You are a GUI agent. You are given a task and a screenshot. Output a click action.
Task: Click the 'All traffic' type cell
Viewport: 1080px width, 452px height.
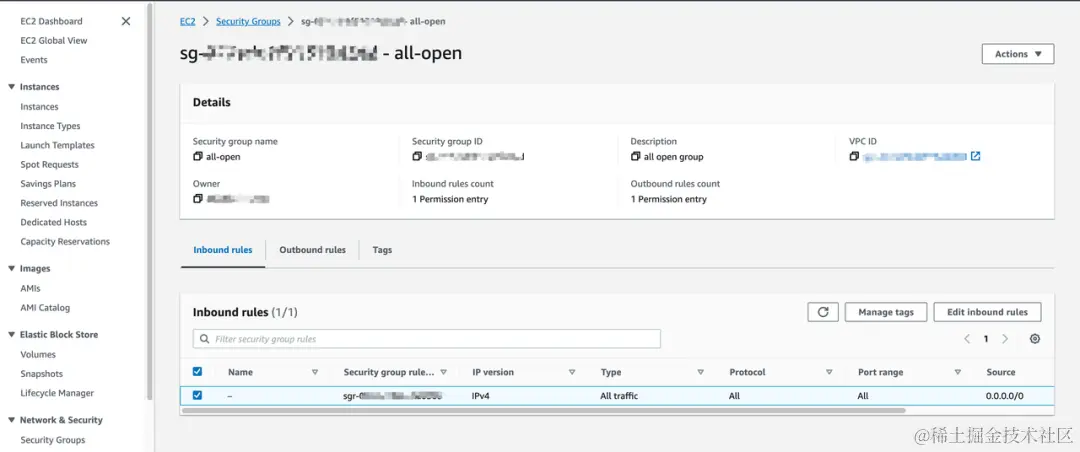click(x=619, y=396)
